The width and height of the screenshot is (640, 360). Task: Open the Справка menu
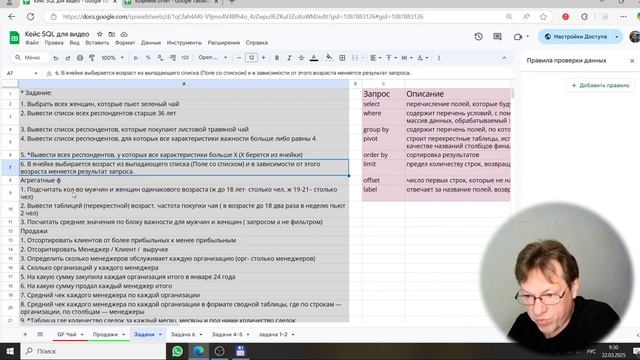(257, 43)
